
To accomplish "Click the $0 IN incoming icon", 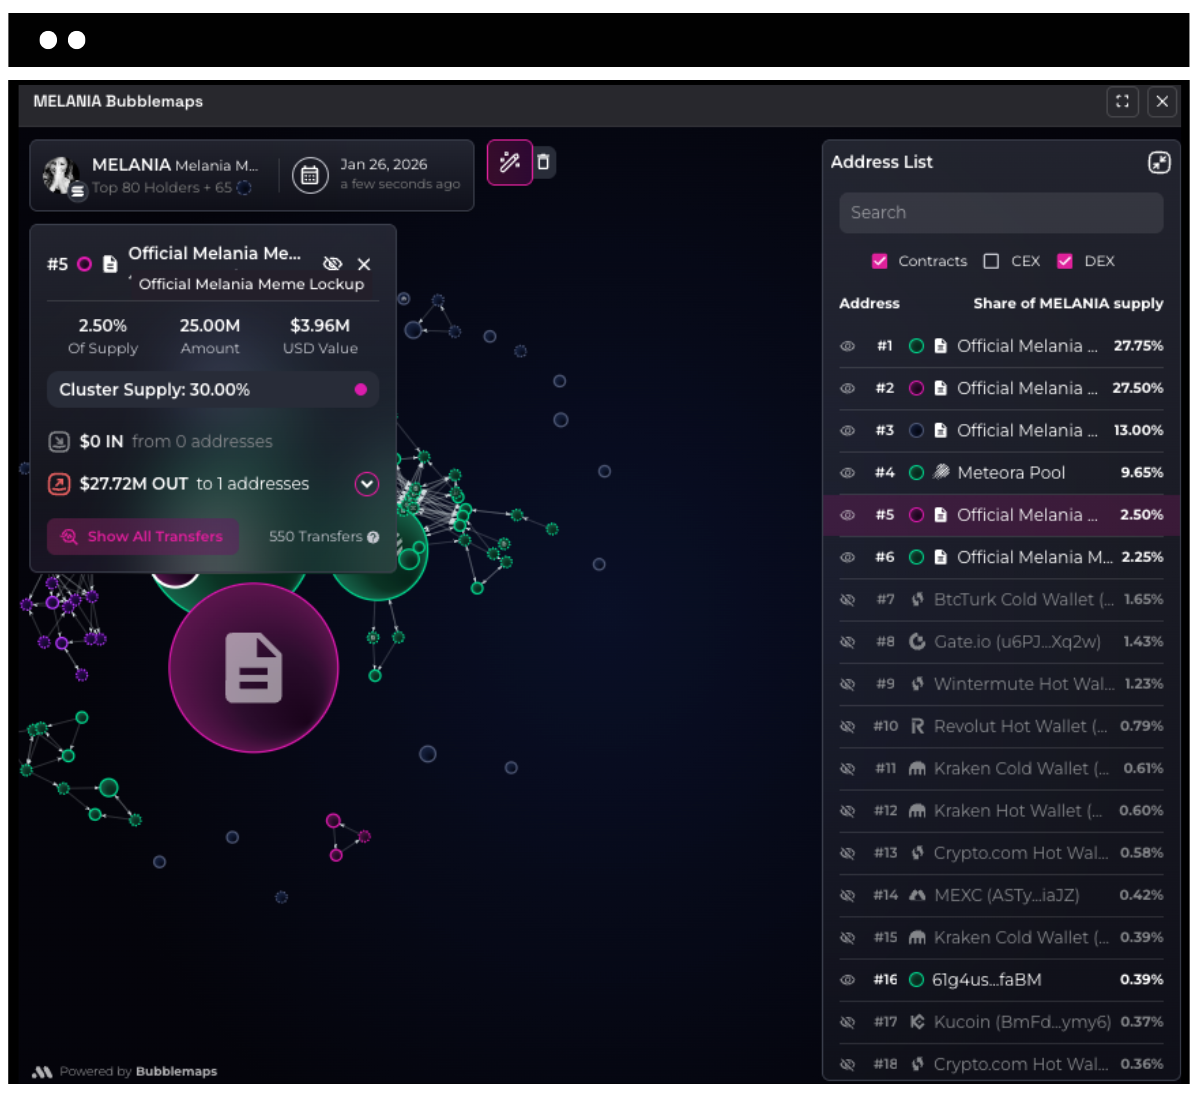I will click(59, 441).
